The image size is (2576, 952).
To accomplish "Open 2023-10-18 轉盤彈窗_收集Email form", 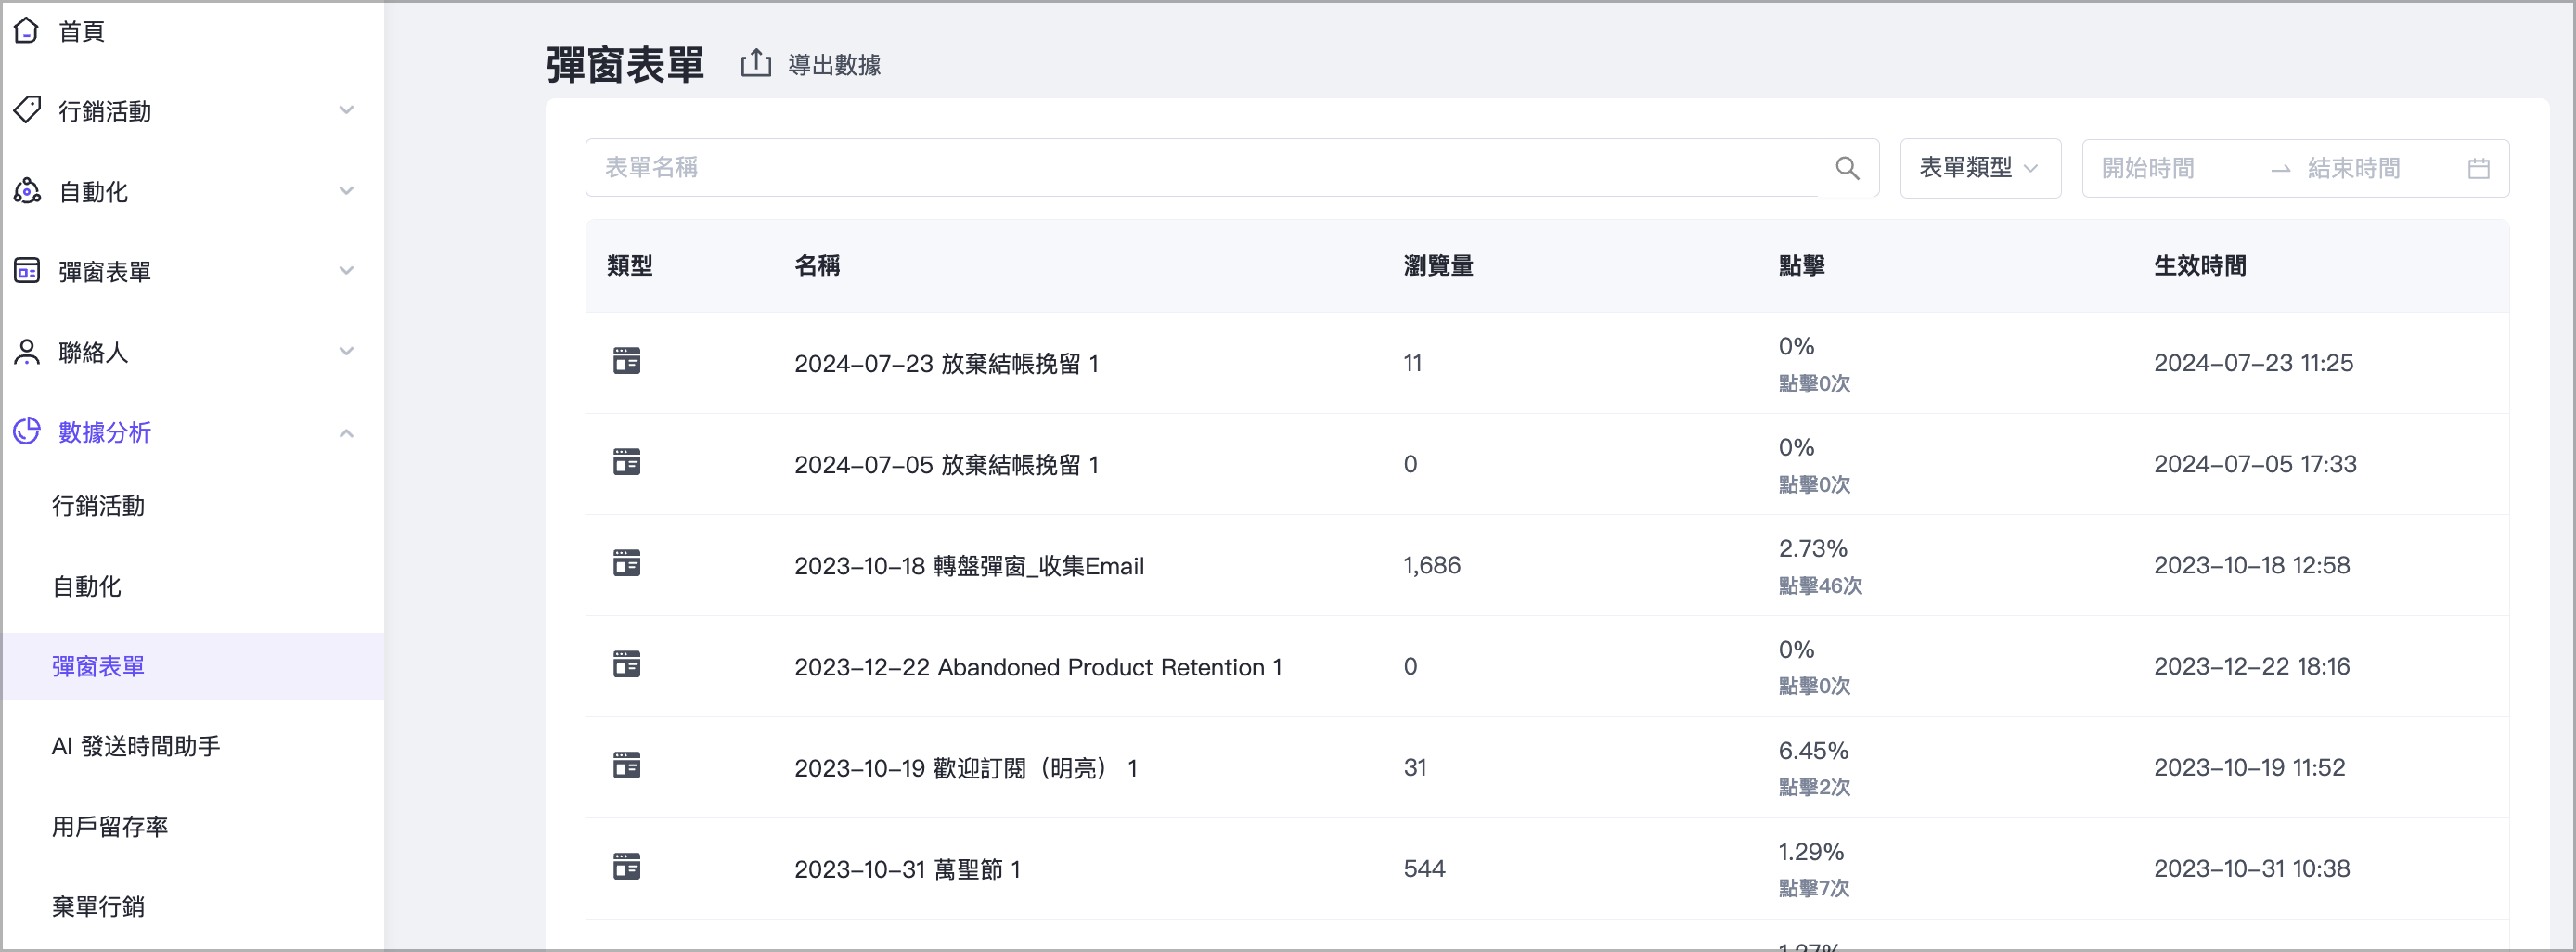I will (969, 565).
